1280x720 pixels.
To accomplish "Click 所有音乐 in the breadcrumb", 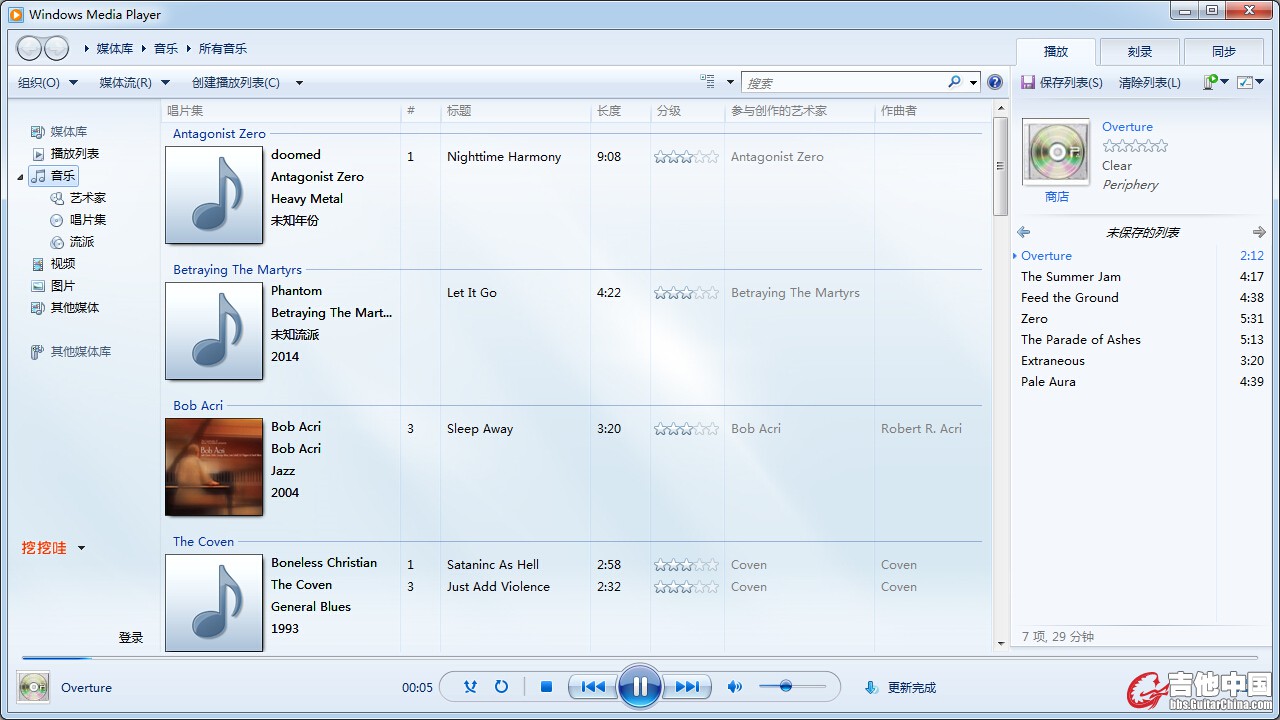I will click(223, 48).
